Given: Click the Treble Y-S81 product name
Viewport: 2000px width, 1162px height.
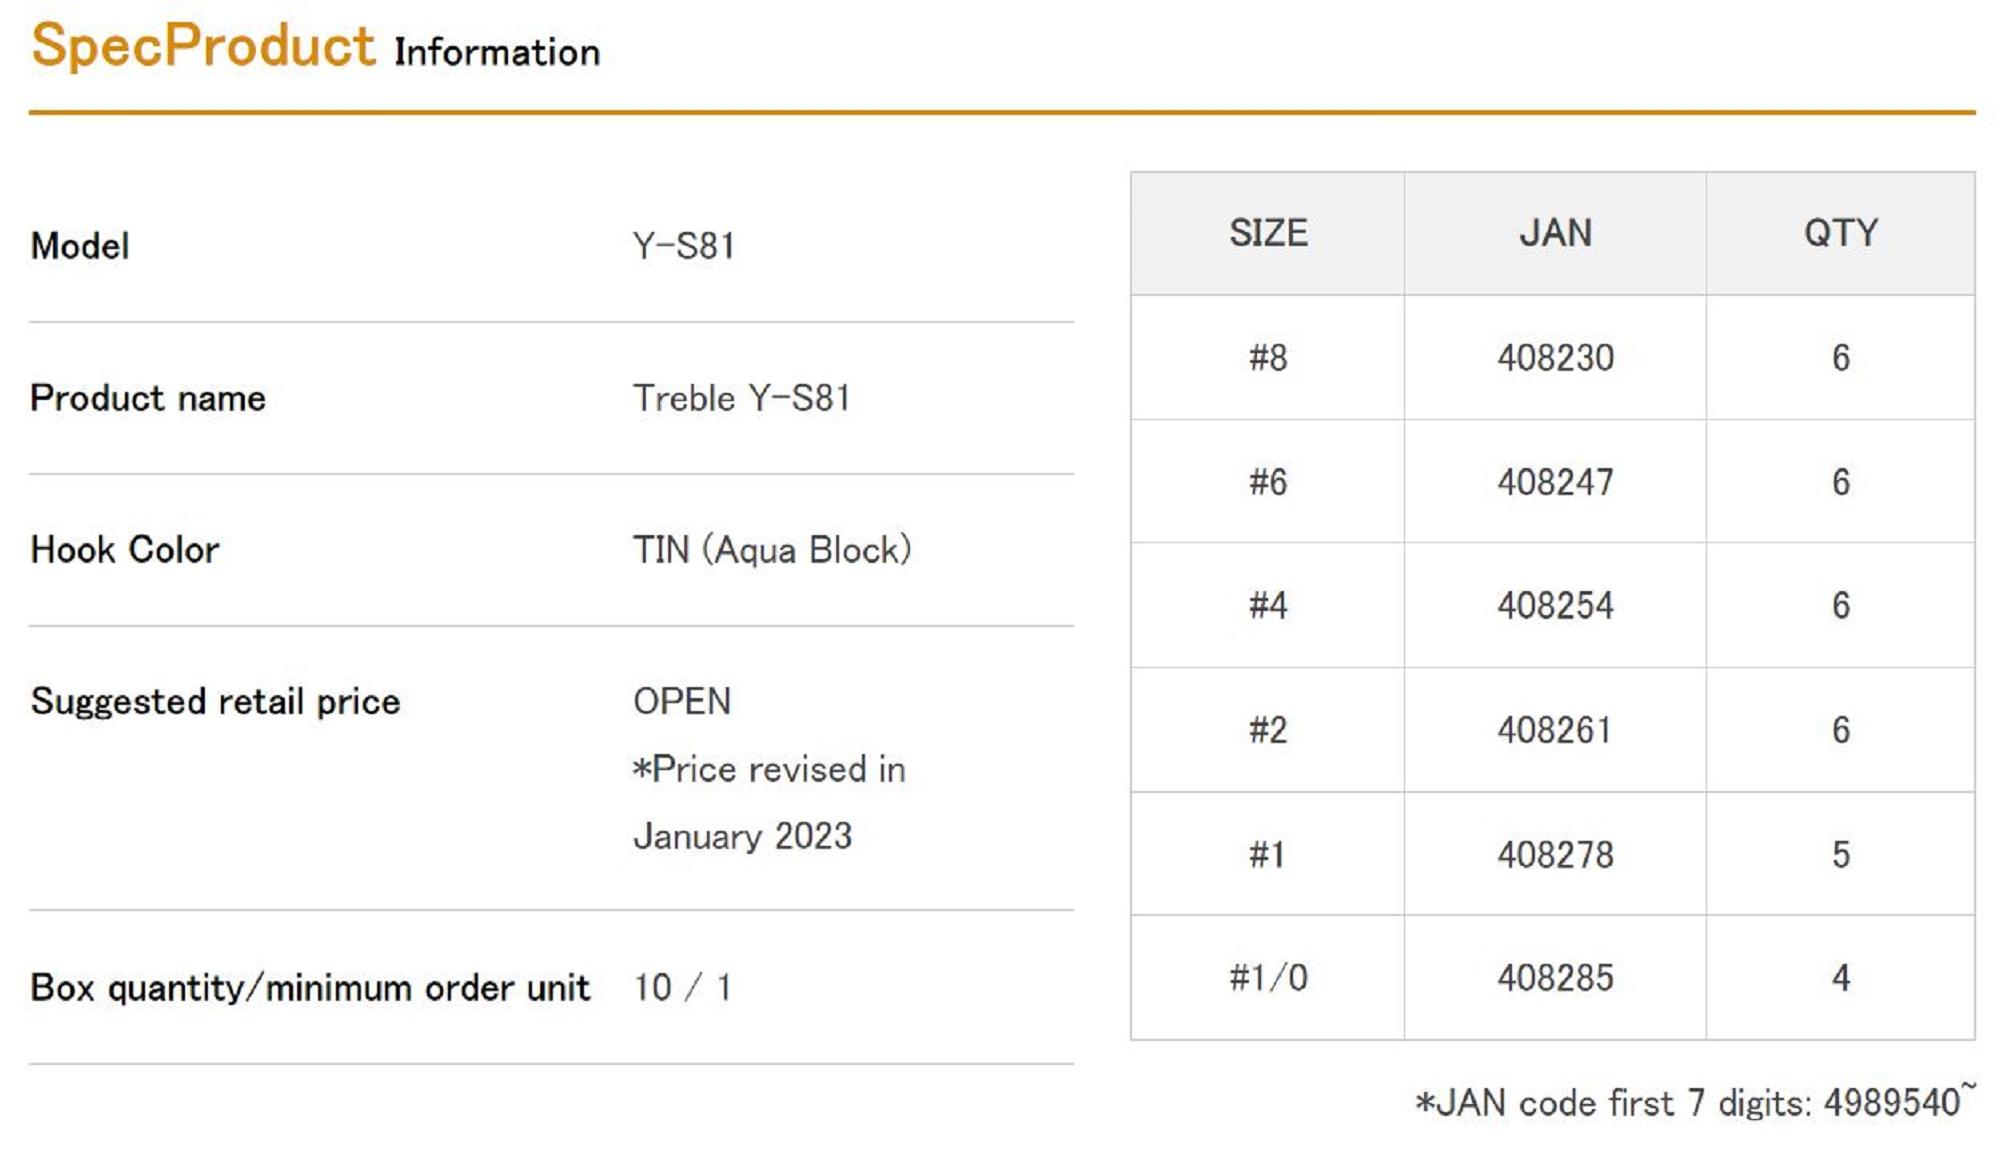Looking at the screenshot, I should click(741, 398).
